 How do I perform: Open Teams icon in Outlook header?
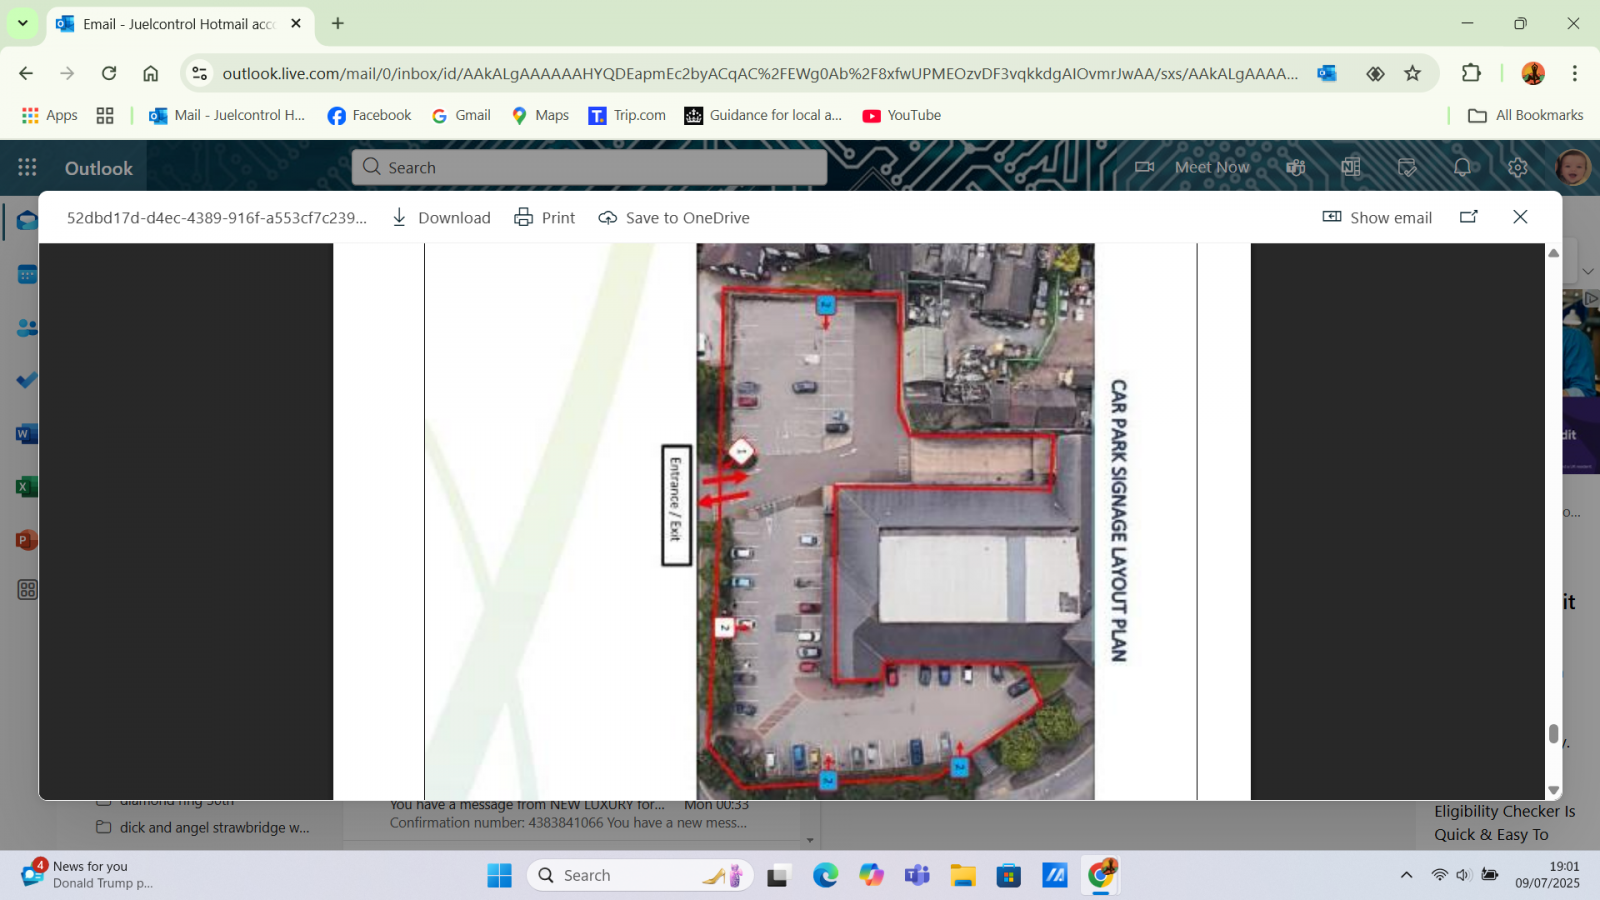pos(1296,167)
